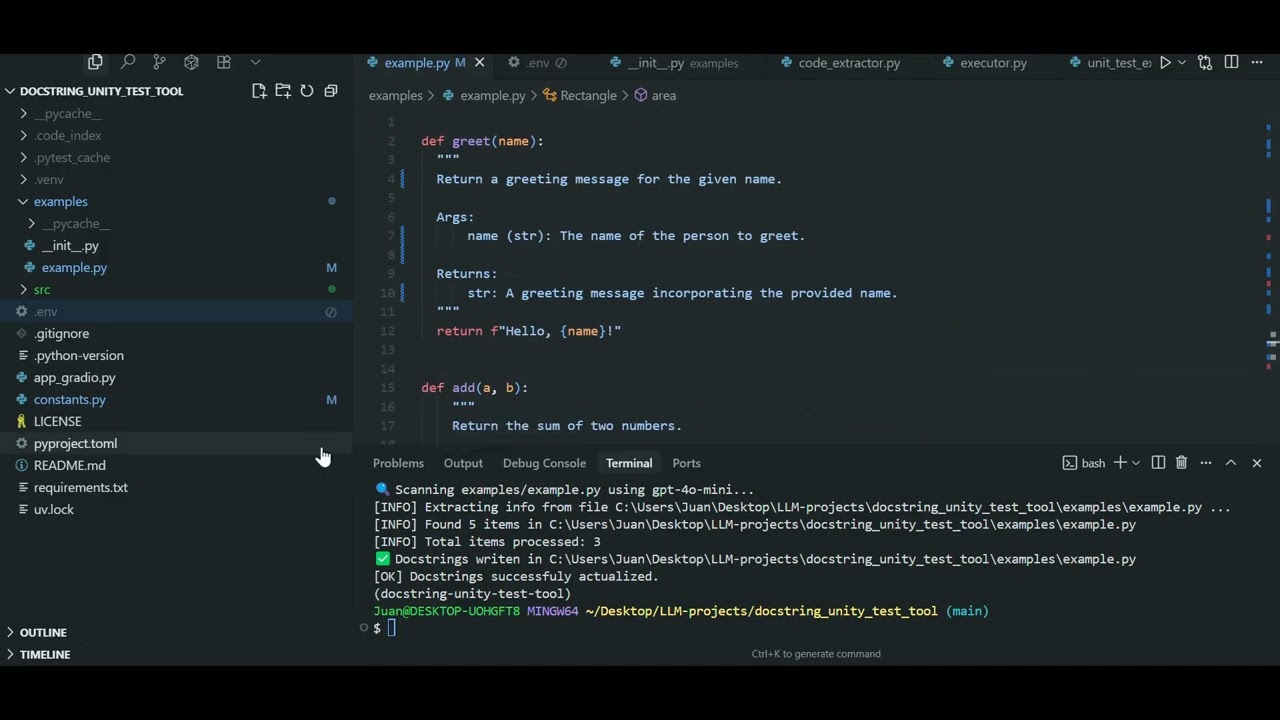The width and height of the screenshot is (1280, 720).
Task: Click the examples breadcrumb segment
Action: click(395, 95)
